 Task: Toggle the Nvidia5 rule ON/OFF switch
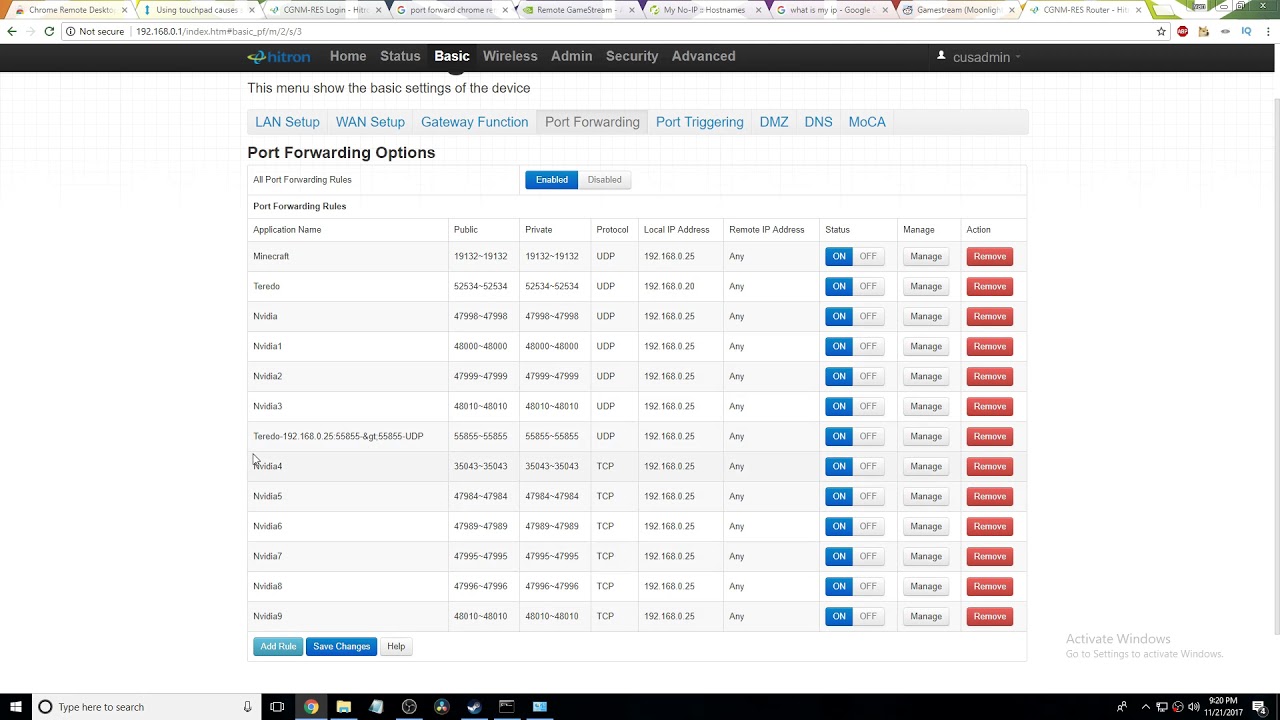pos(853,496)
